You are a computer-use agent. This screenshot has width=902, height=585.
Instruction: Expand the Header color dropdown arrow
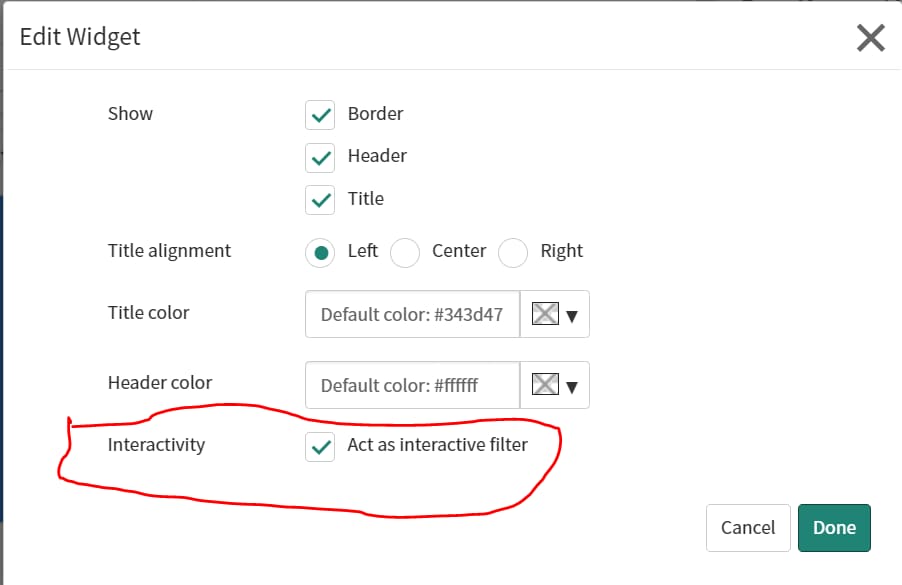572,387
